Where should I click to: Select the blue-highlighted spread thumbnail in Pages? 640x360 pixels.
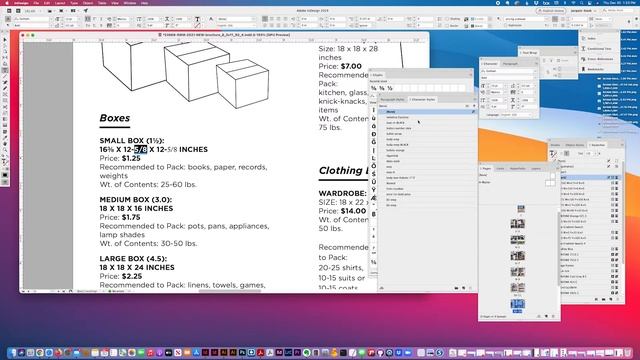click(517, 304)
